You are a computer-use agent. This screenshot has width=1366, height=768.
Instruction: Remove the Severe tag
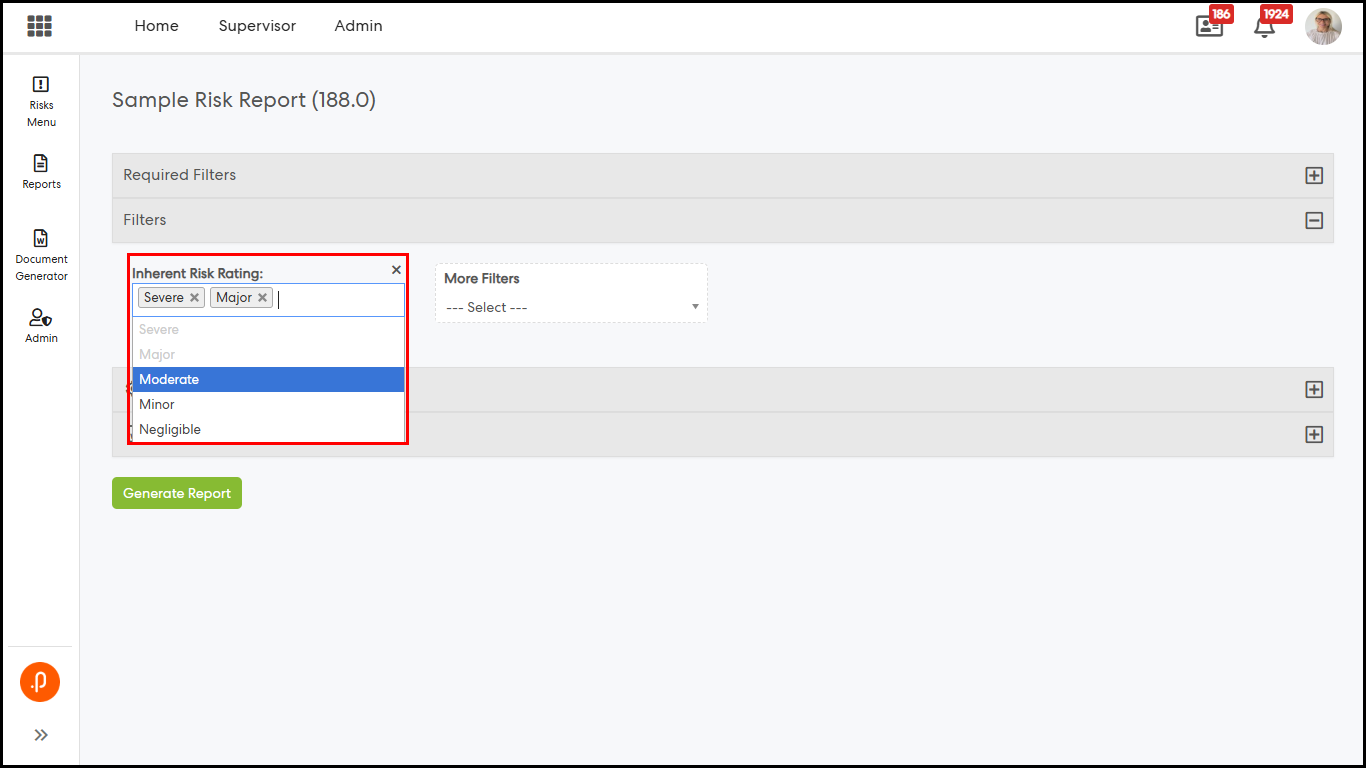click(195, 298)
